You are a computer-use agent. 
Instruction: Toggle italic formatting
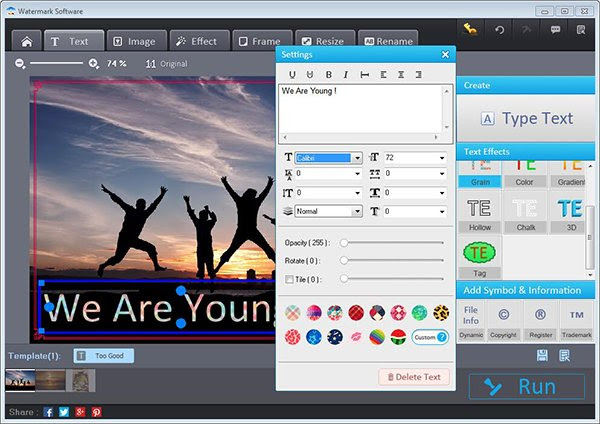point(346,75)
